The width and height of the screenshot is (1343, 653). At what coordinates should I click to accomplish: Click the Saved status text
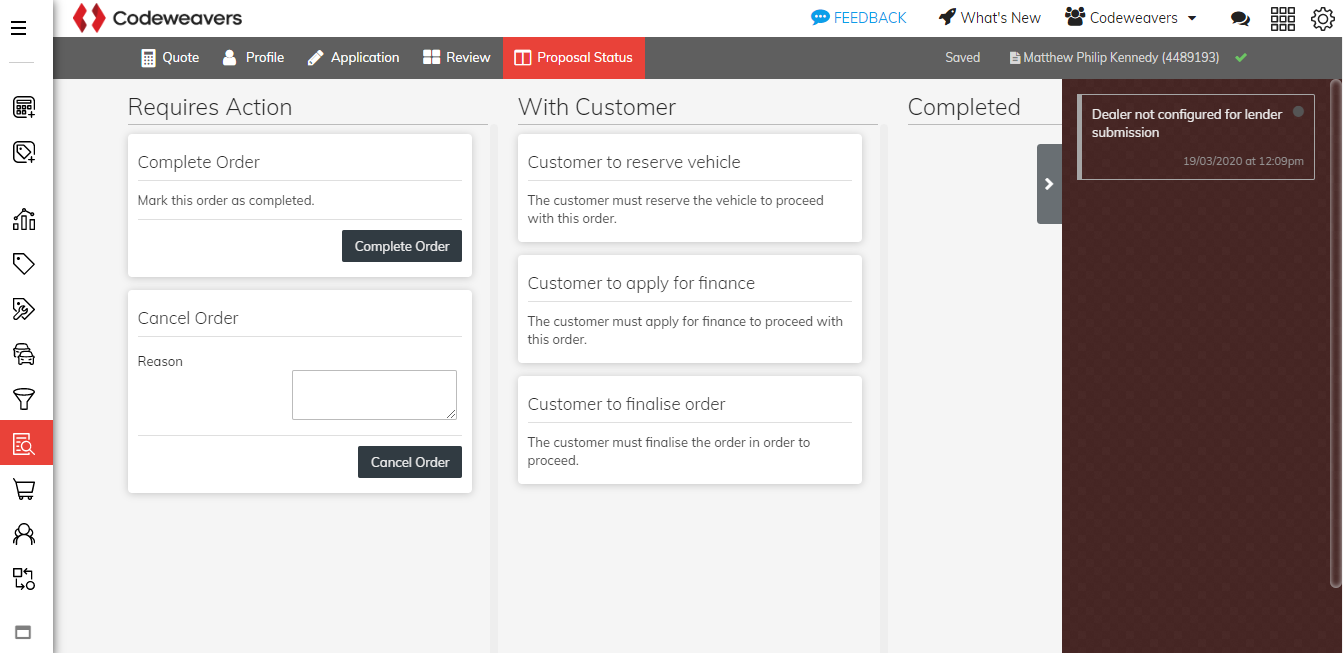coord(962,58)
